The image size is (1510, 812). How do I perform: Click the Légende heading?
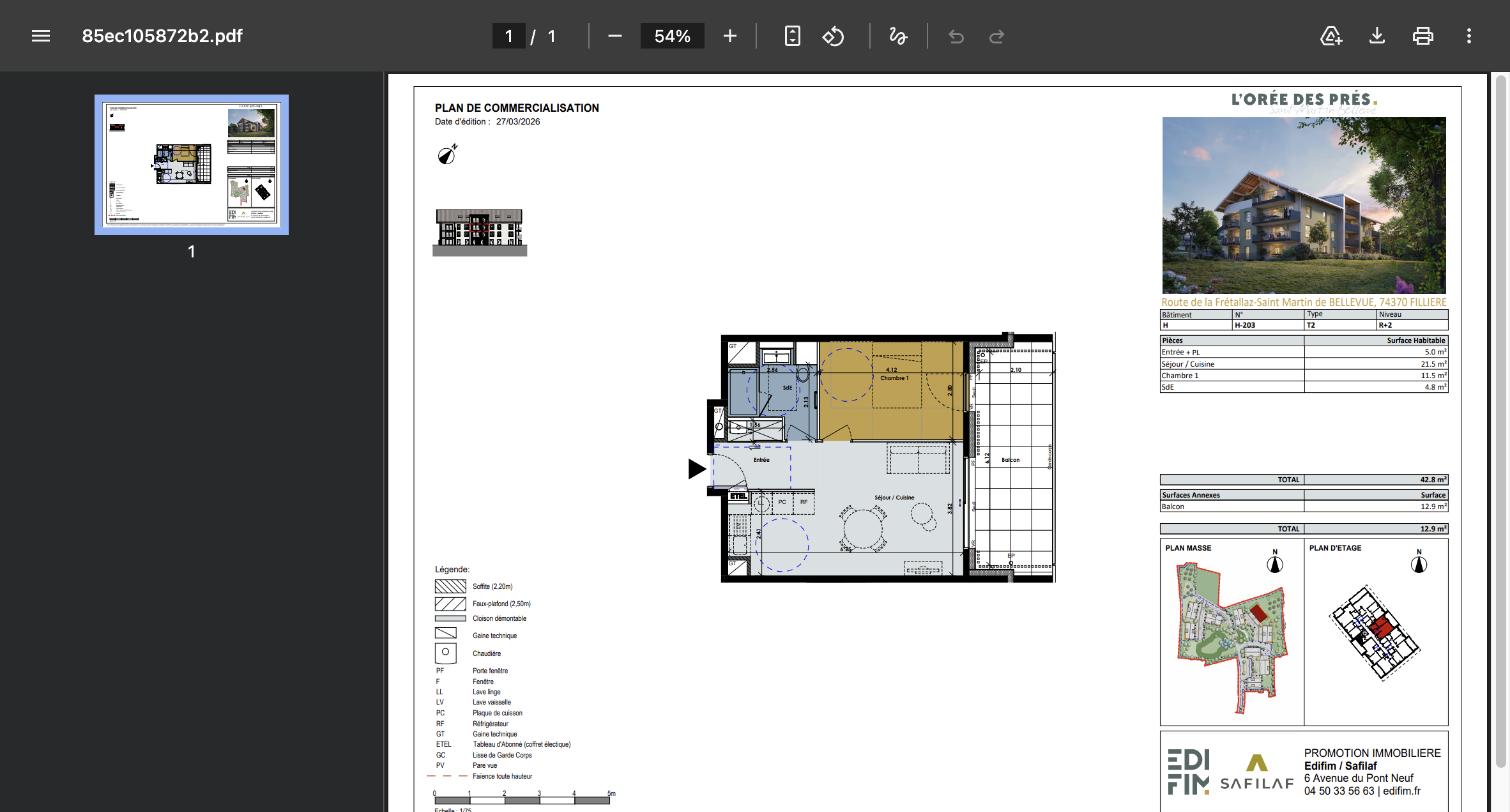point(452,570)
